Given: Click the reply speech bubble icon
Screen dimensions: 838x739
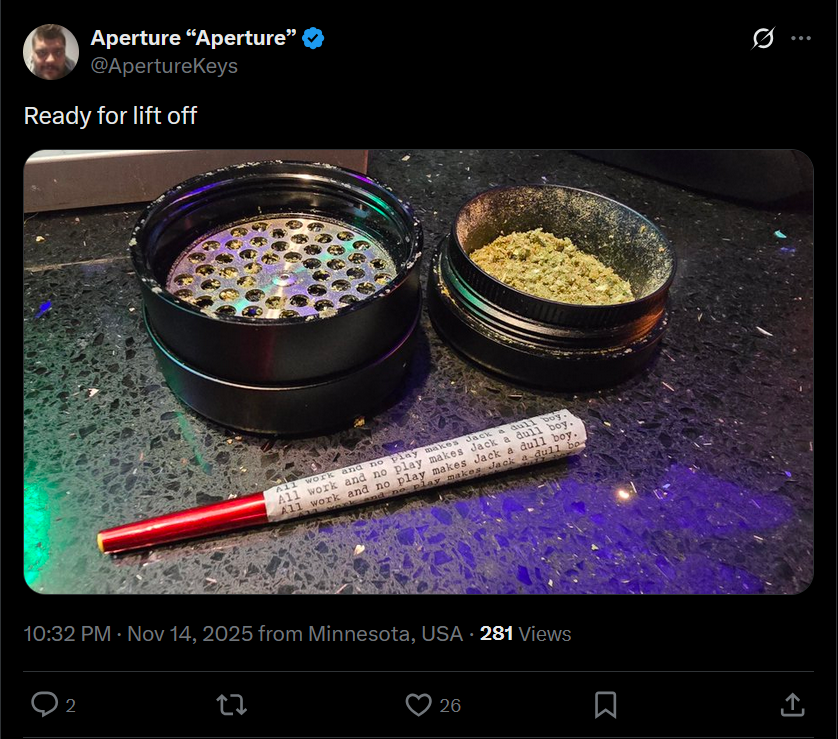Looking at the screenshot, I should (x=44, y=704).
